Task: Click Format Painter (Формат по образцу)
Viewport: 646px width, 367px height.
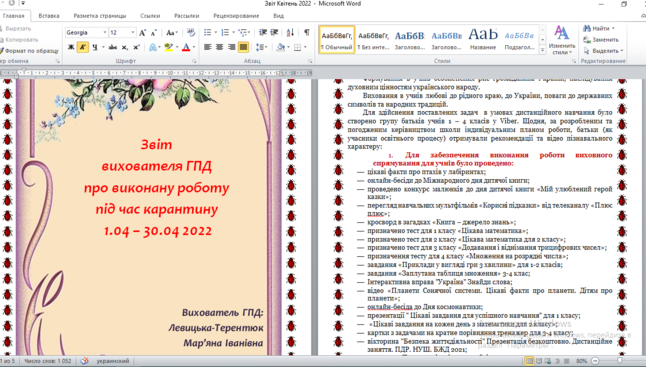Action: click(30, 51)
